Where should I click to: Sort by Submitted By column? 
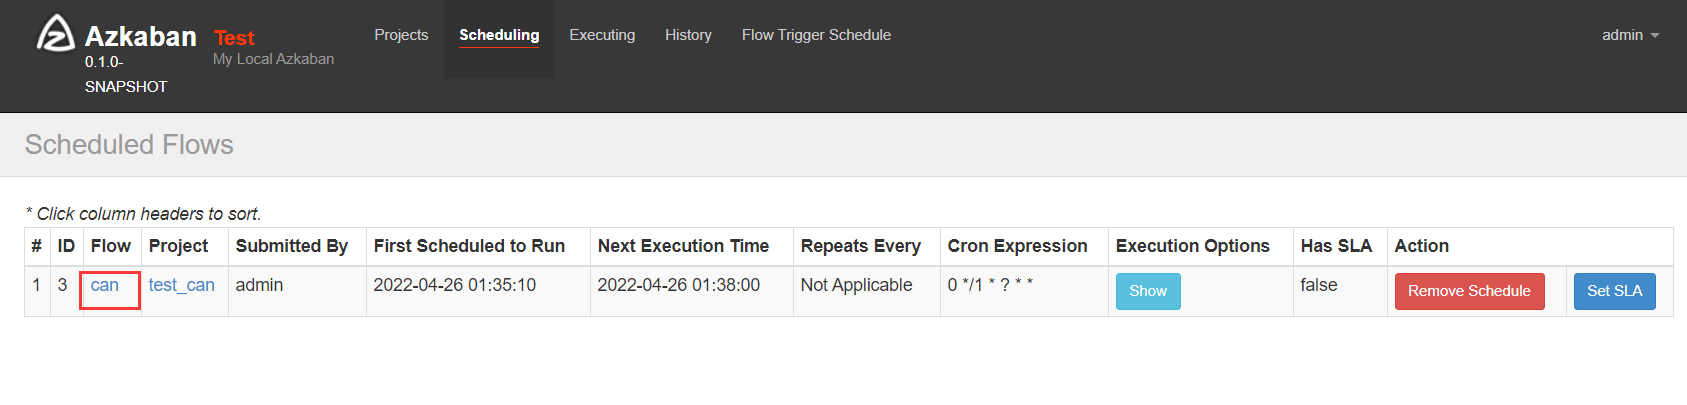pyautogui.click(x=292, y=246)
